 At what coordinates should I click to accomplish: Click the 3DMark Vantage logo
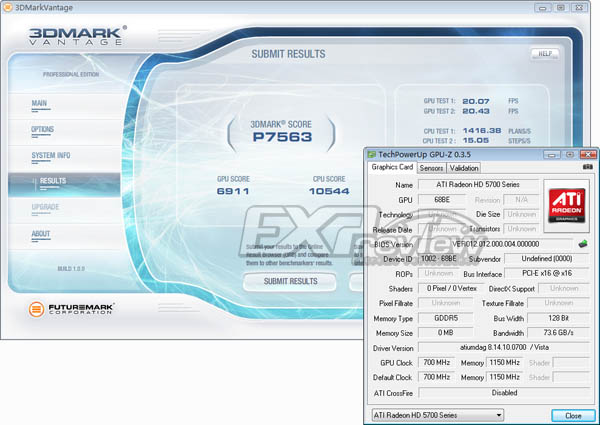(78, 36)
